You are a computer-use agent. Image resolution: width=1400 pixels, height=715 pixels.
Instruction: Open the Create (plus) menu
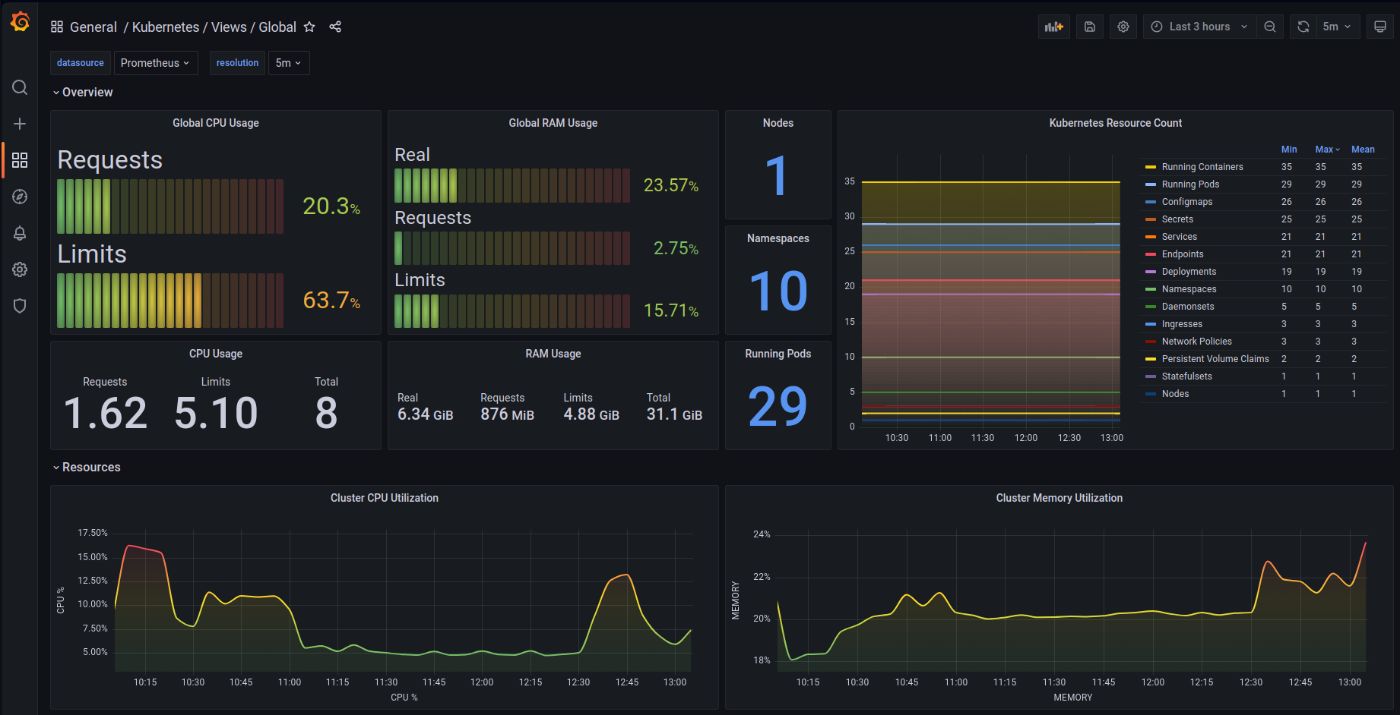coord(19,123)
